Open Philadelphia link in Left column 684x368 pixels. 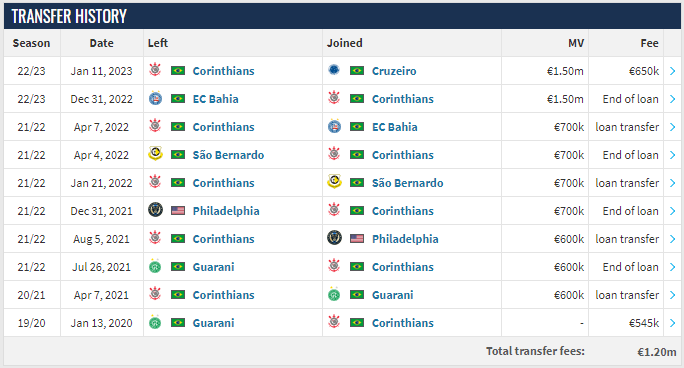(226, 211)
